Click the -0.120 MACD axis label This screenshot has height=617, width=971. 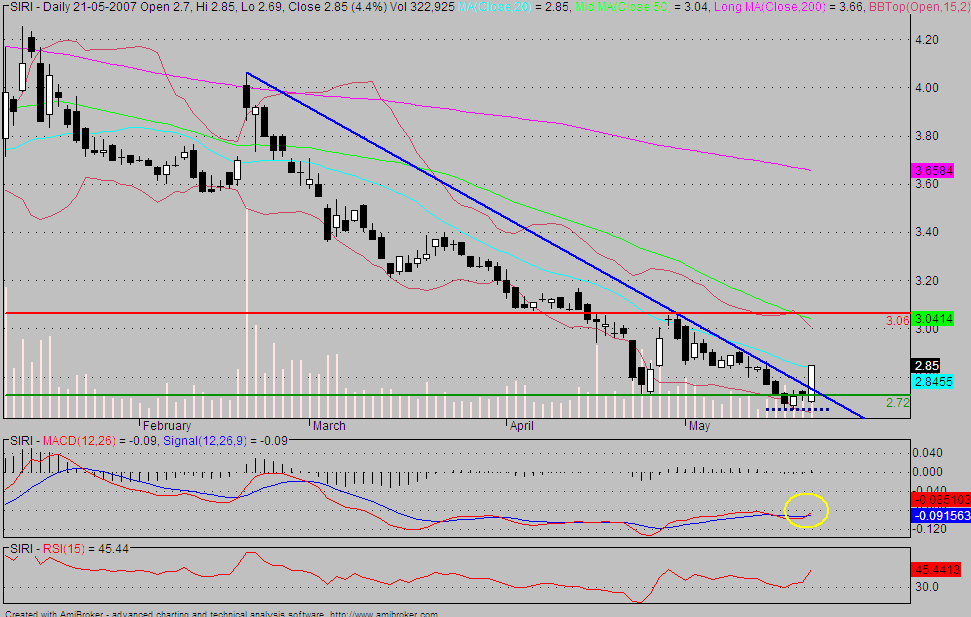[928, 529]
